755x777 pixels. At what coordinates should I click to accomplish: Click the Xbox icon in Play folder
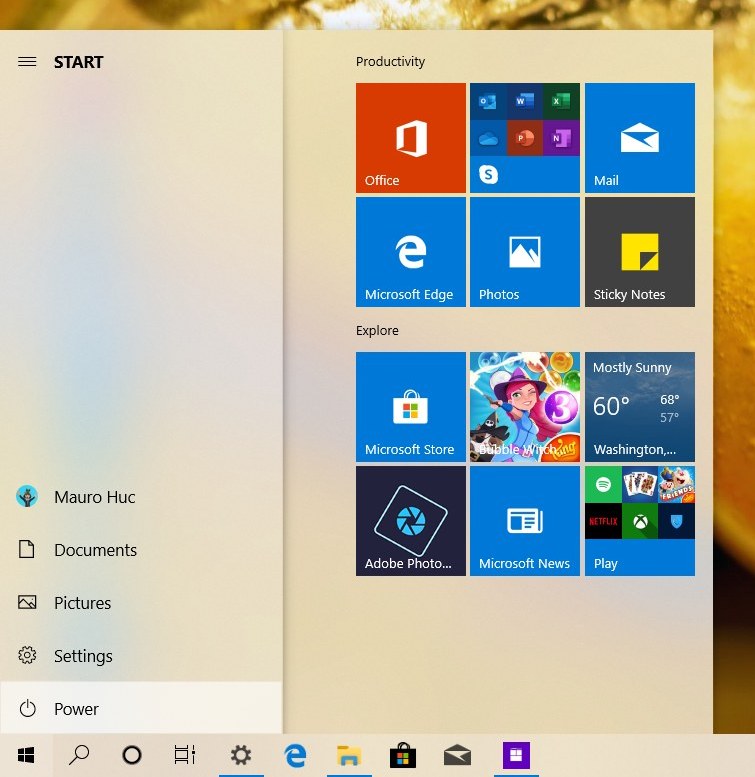[640, 521]
